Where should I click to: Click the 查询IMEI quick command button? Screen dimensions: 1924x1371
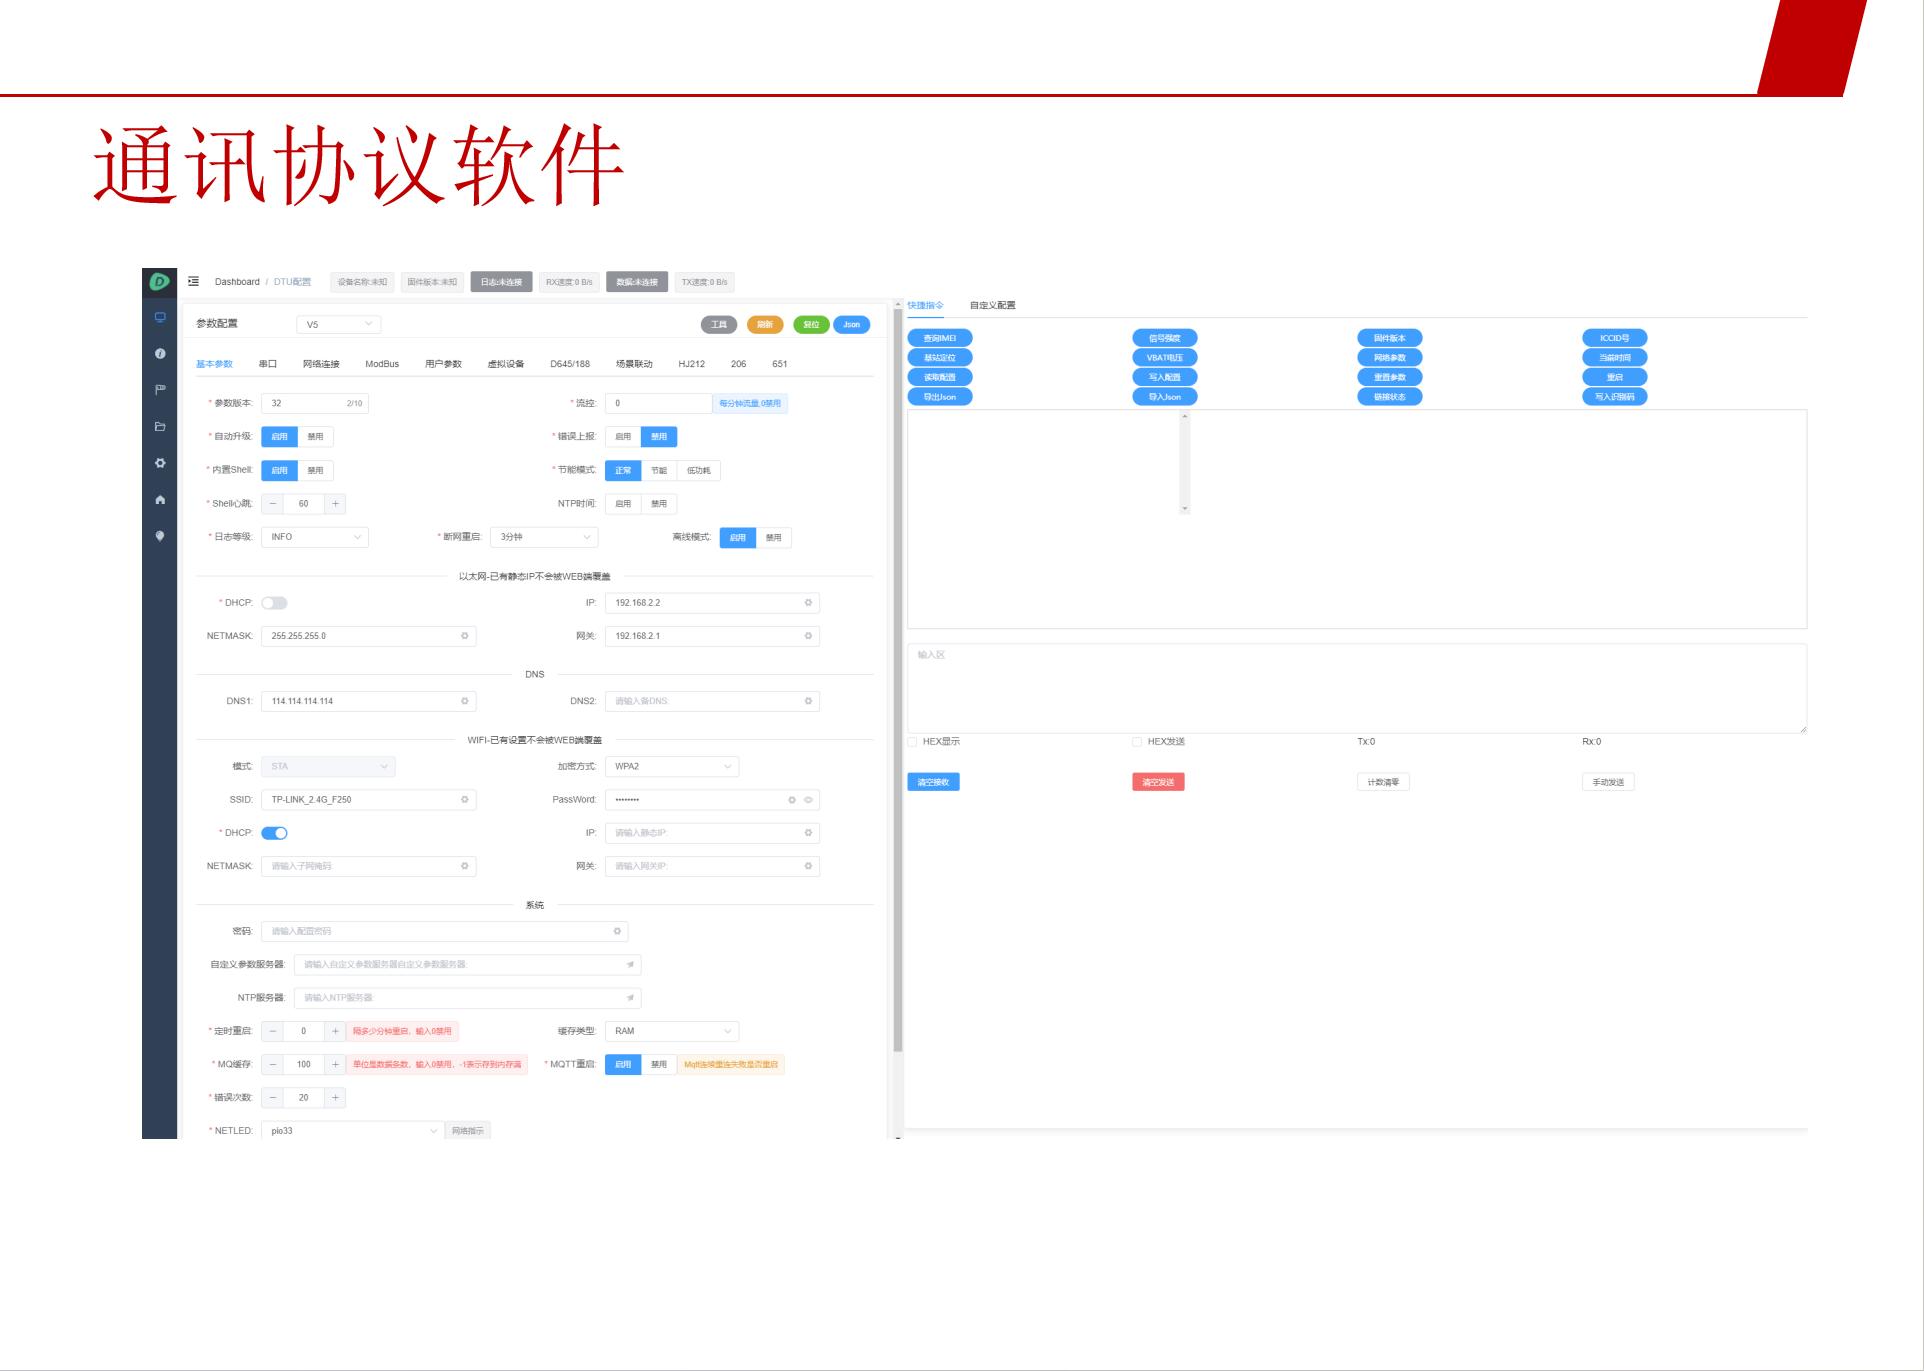click(939, 338)
